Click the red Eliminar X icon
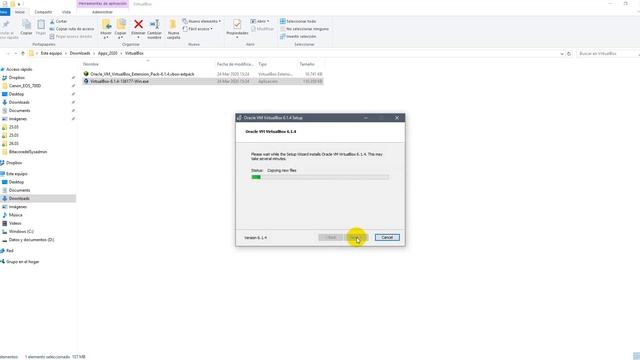640x360 pixels. coord(138,24)
